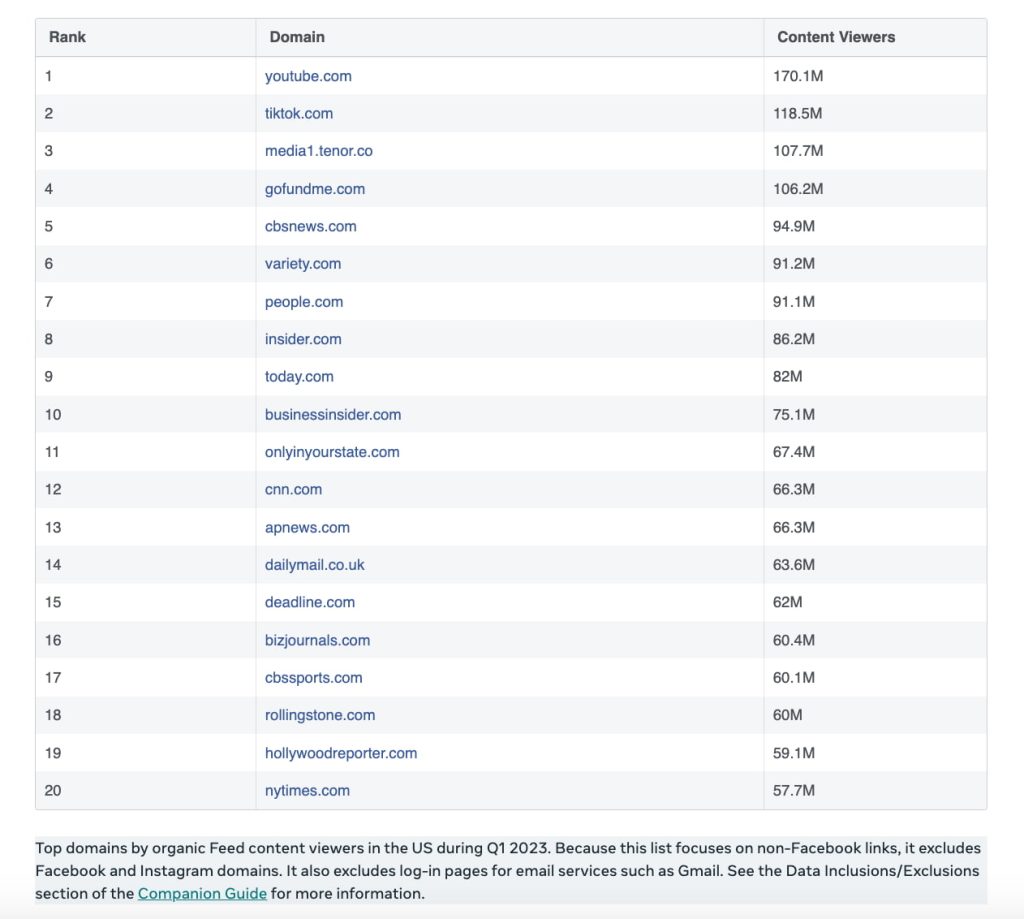
Task: Select the 94.9M value
Action: (793, 226)
